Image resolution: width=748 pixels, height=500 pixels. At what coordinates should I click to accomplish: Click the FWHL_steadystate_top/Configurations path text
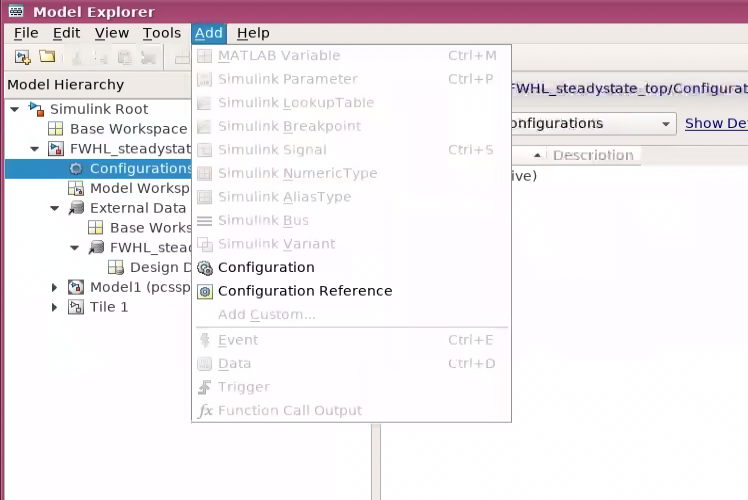click(630, 88)
